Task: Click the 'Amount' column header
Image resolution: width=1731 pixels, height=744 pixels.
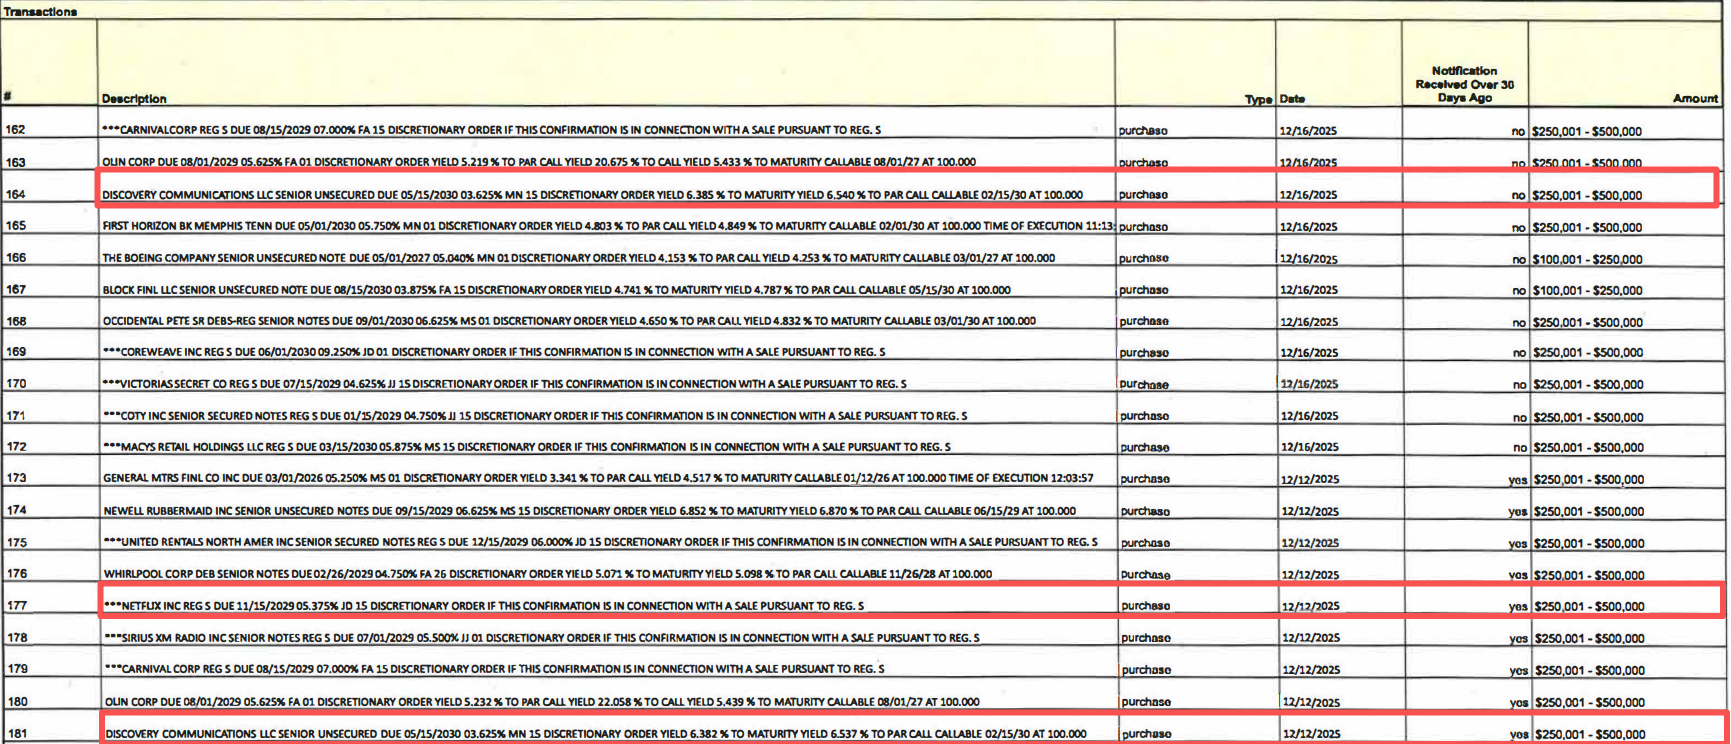Action: click(1695, 98)
